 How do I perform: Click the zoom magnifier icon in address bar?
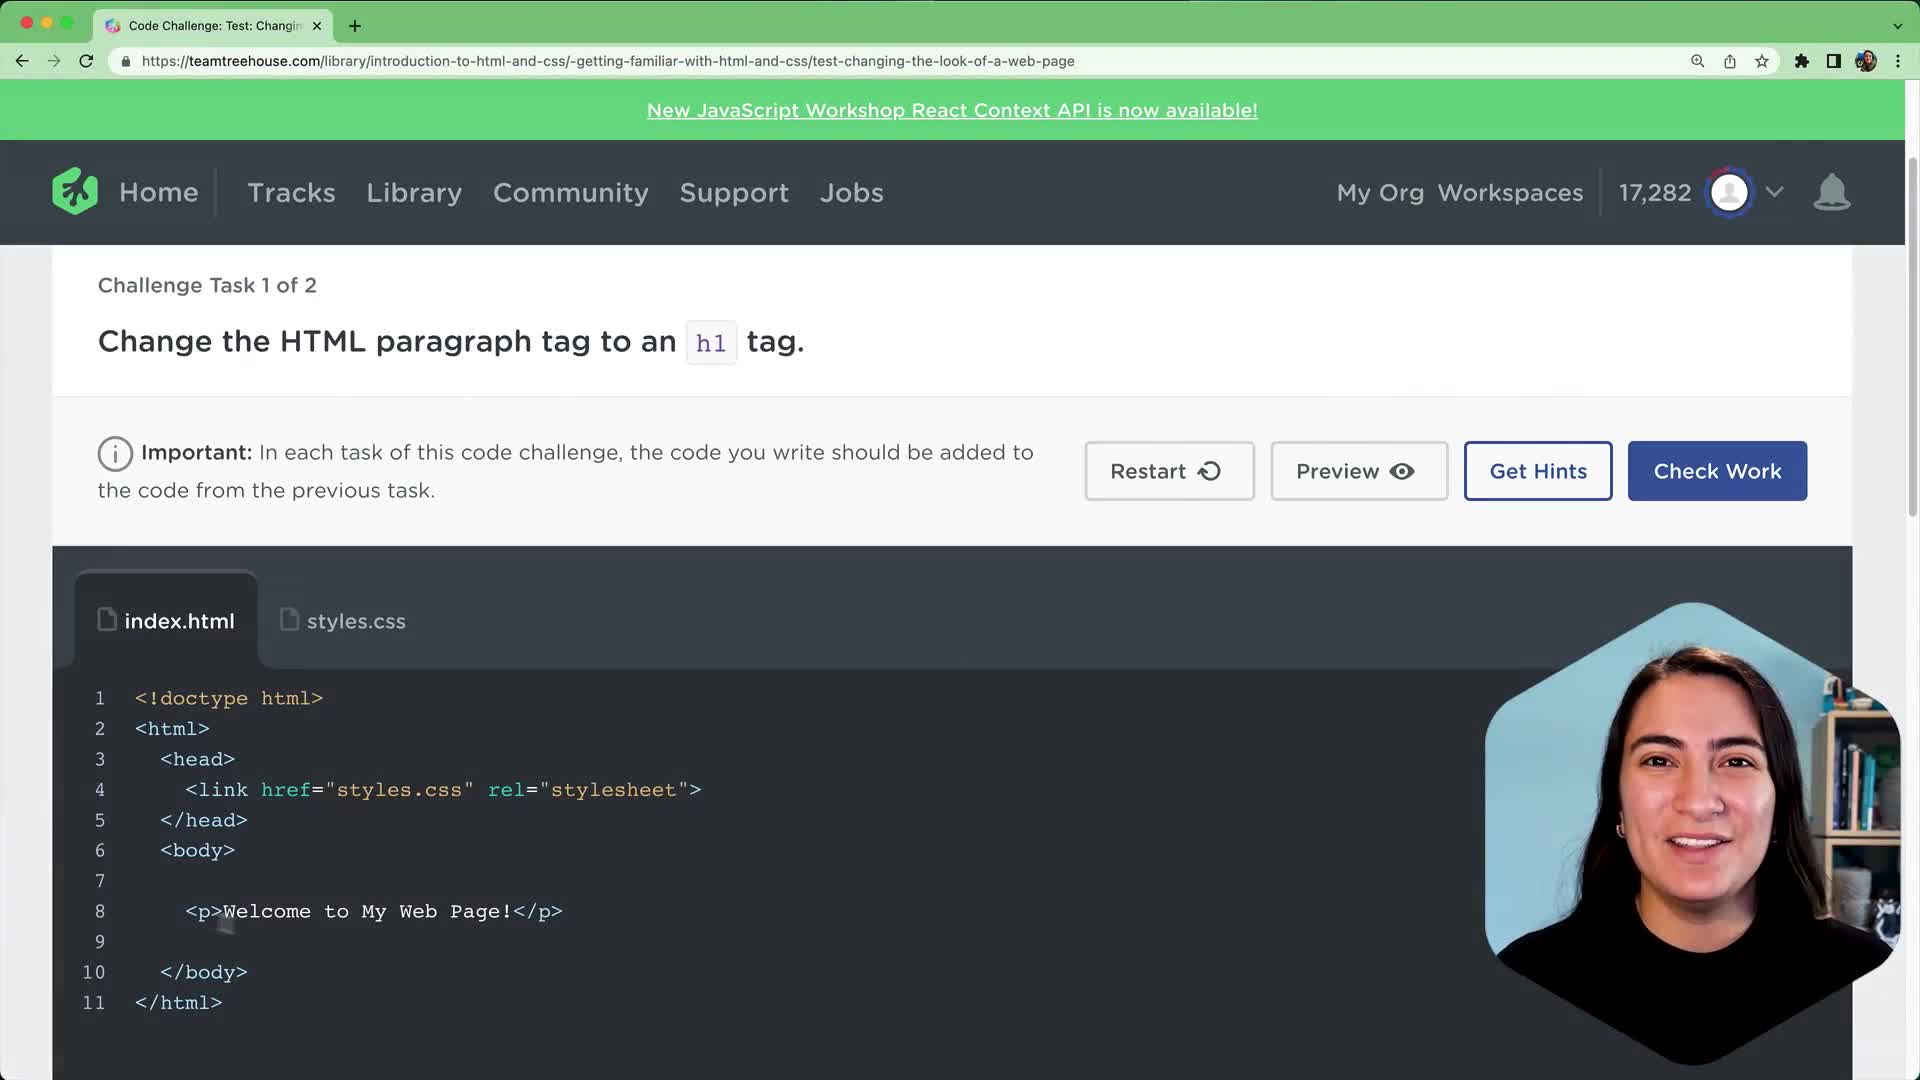[1697, 61]
